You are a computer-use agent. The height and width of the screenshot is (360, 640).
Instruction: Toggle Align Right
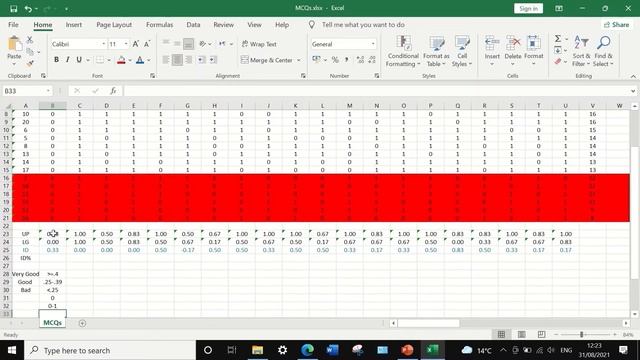189,60
